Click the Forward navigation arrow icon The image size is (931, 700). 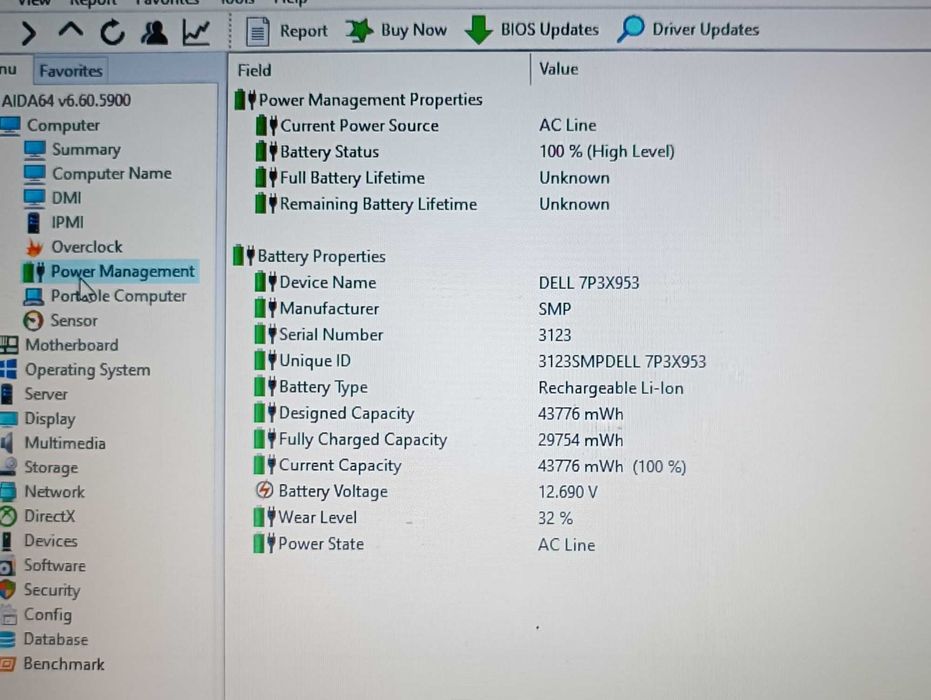(27, 32)
